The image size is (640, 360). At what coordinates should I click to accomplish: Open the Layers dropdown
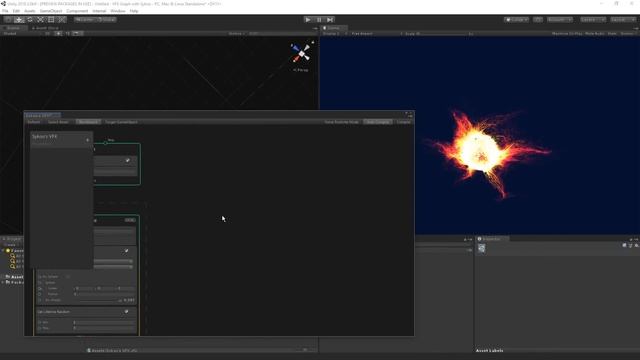592,20
